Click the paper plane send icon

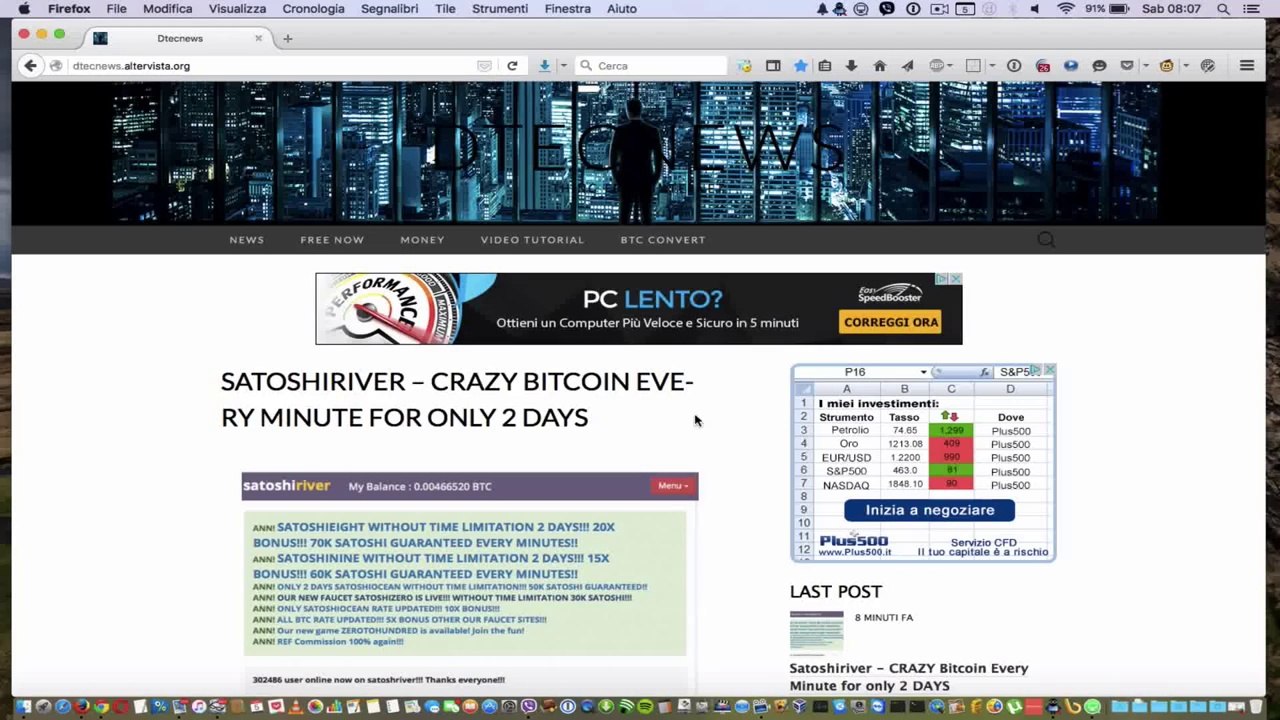907,66
